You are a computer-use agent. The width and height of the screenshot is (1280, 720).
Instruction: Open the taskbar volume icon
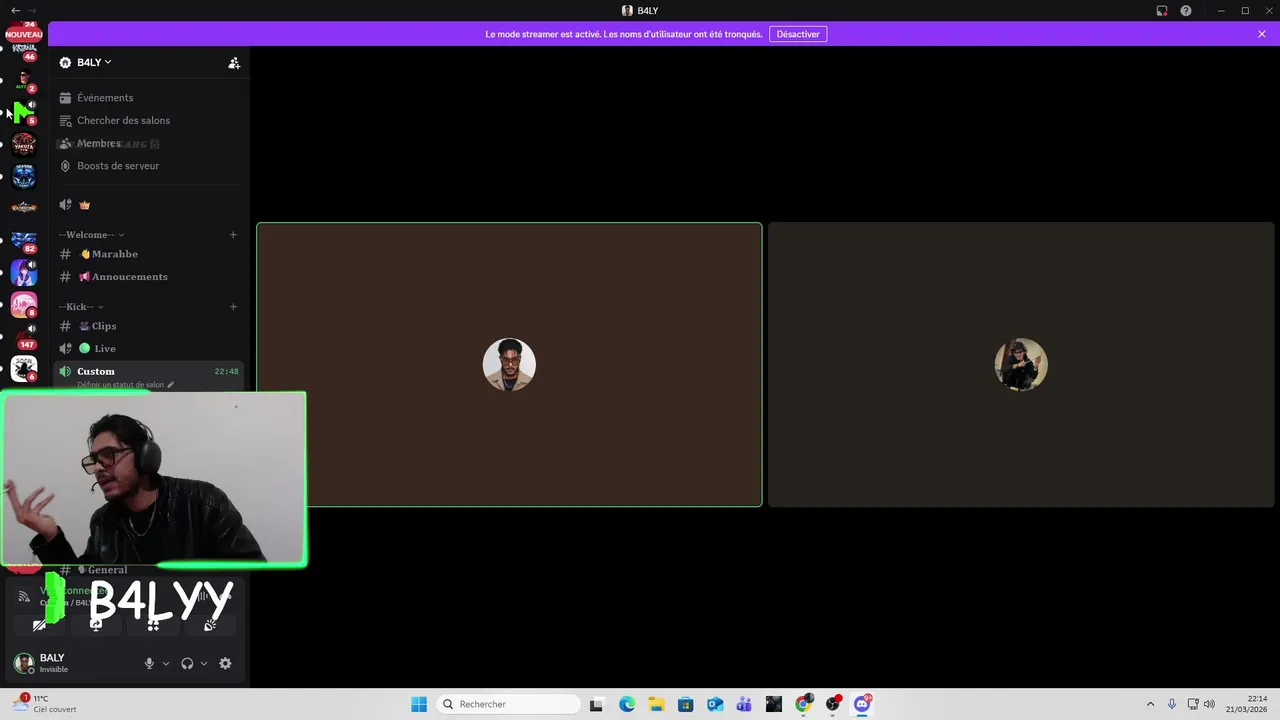1209,704
